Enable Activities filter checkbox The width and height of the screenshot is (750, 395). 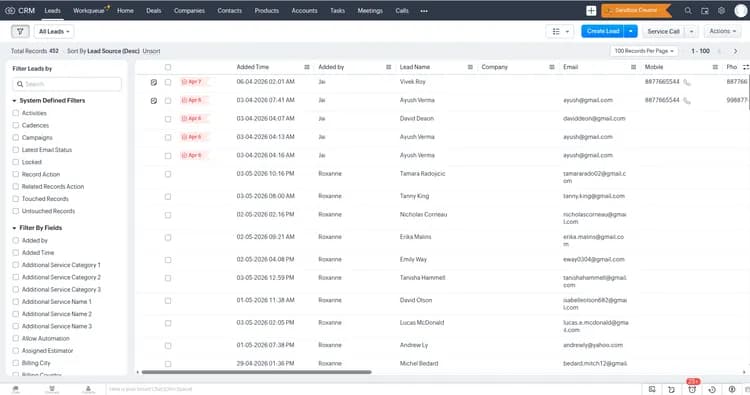pos(16,113)
